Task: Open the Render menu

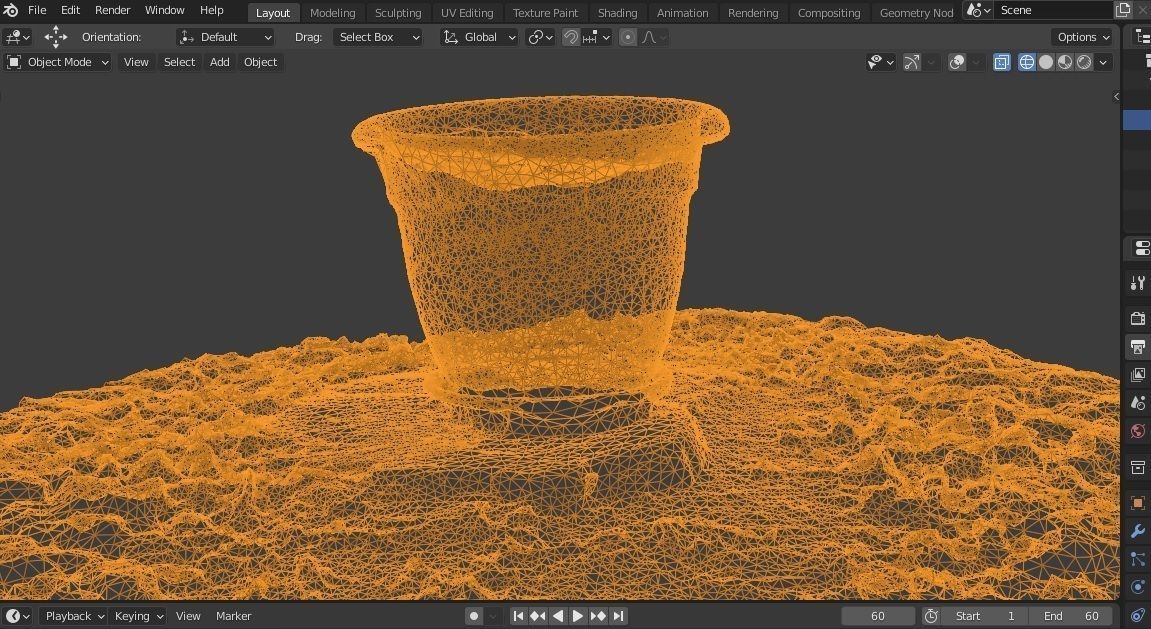Action: 112,10
